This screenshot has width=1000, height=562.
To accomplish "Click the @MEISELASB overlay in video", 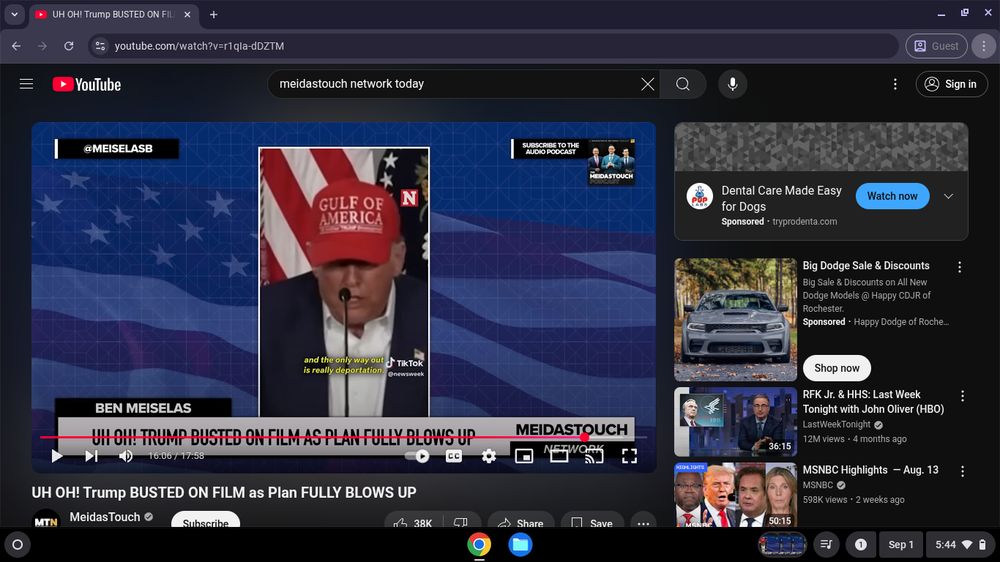I will (117, 149).
